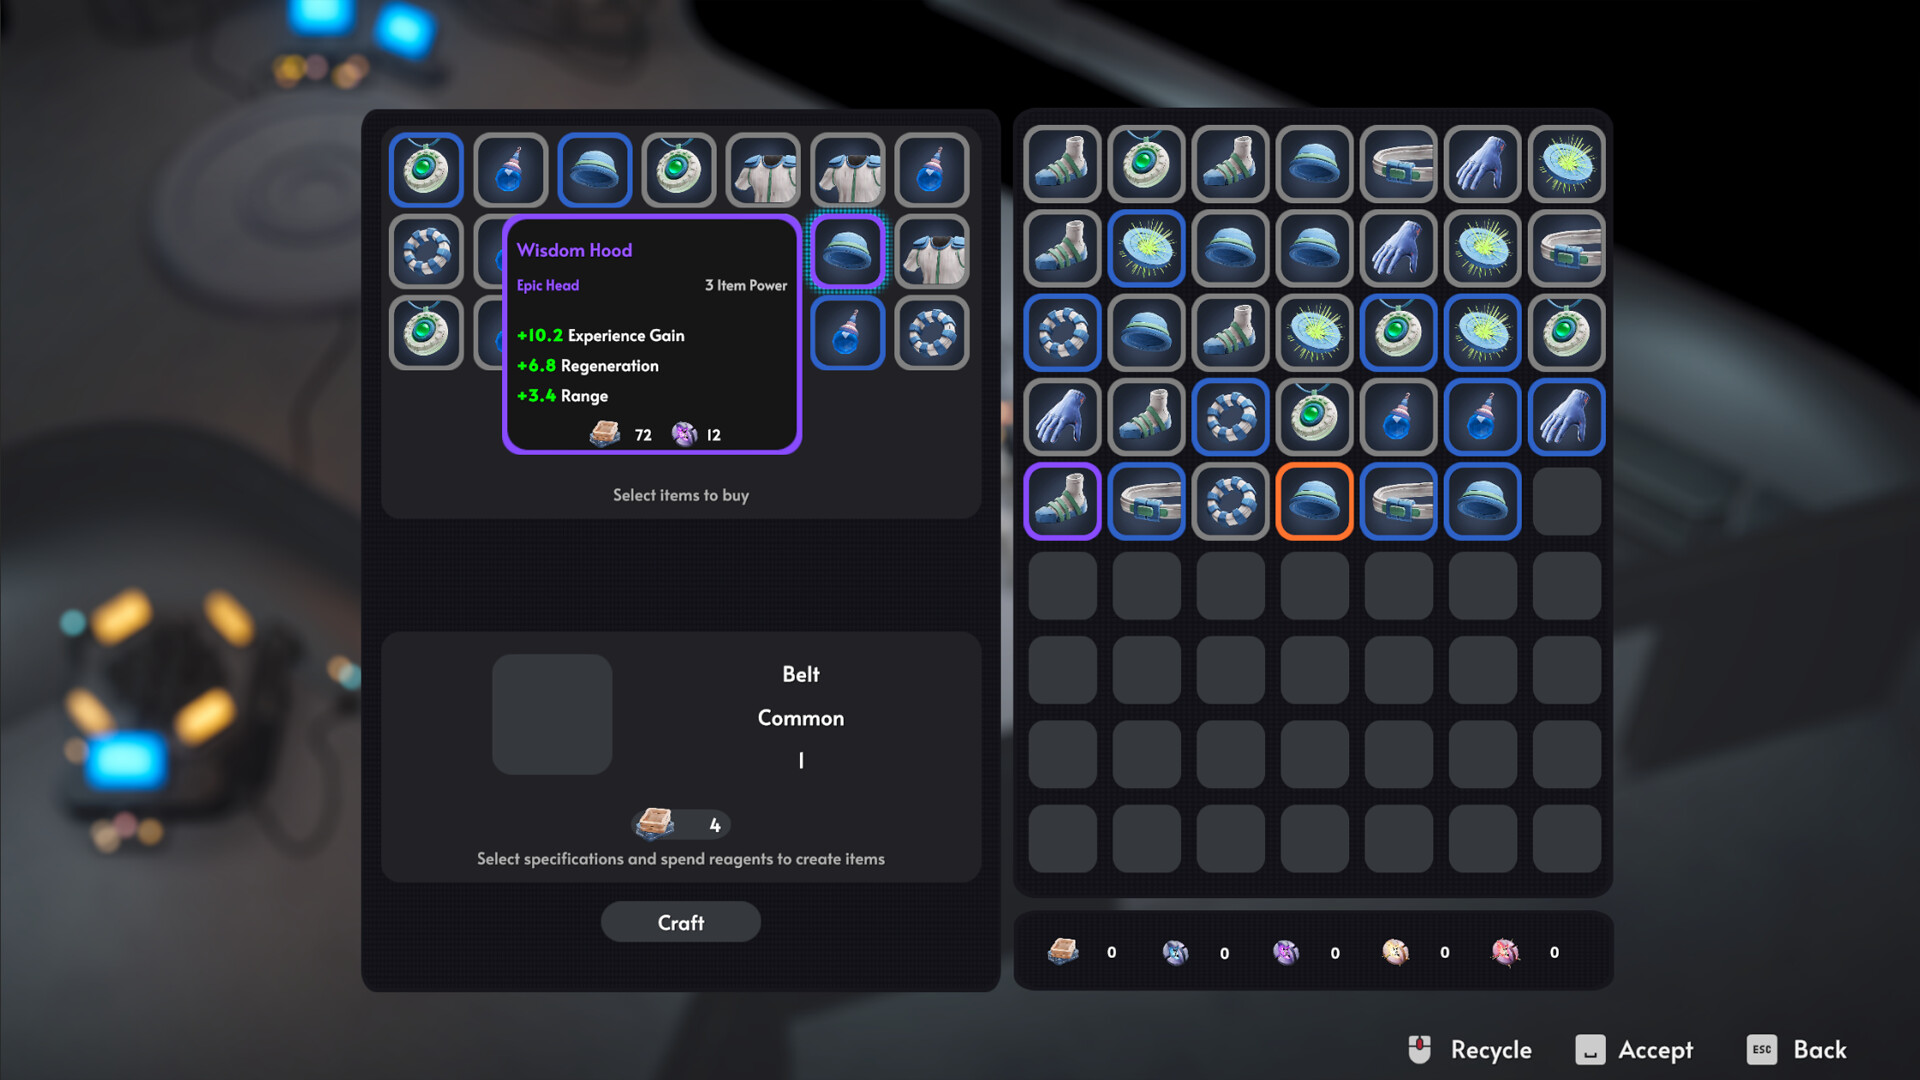The image size is (1920, 1080).
Task: Click the blue crystal reagent icon in the currency bar
Action: tap(1175, 952)
